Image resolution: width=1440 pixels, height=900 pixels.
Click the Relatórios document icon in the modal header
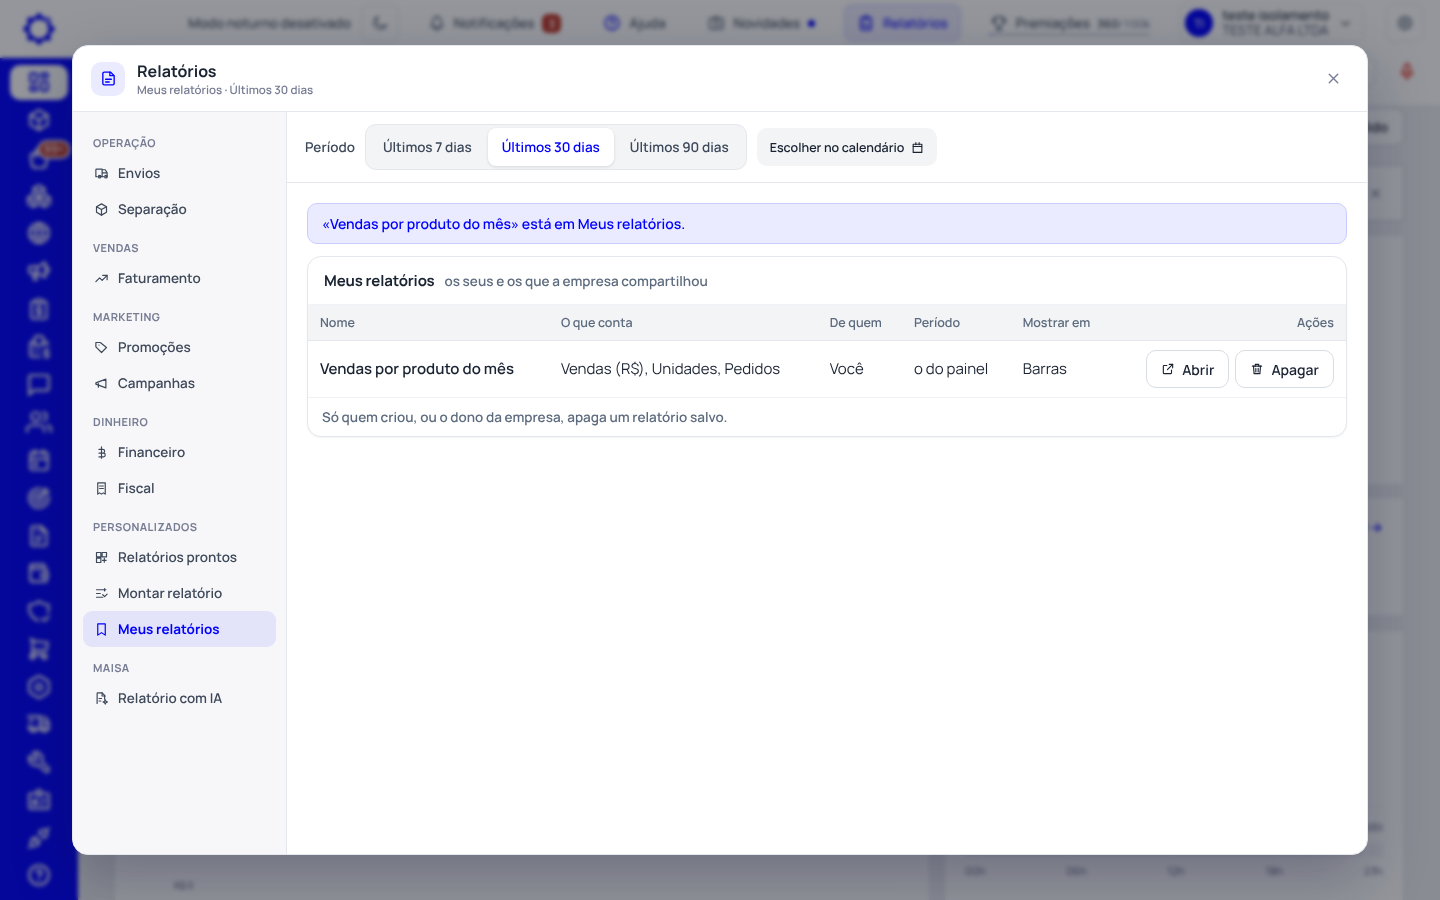point(108,79)
